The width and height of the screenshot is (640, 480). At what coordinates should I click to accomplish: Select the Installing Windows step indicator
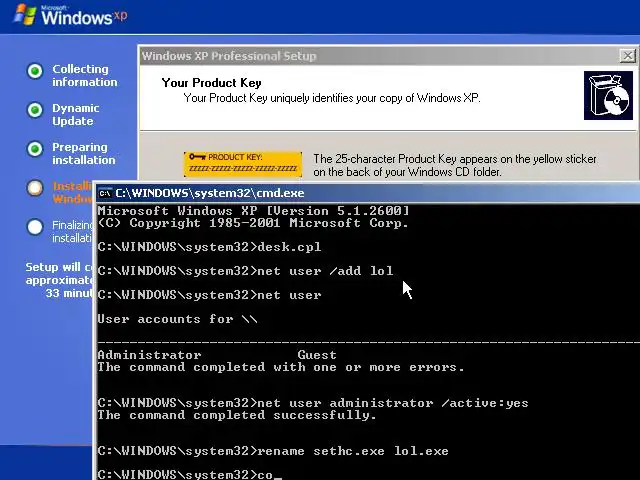[35, 188]
